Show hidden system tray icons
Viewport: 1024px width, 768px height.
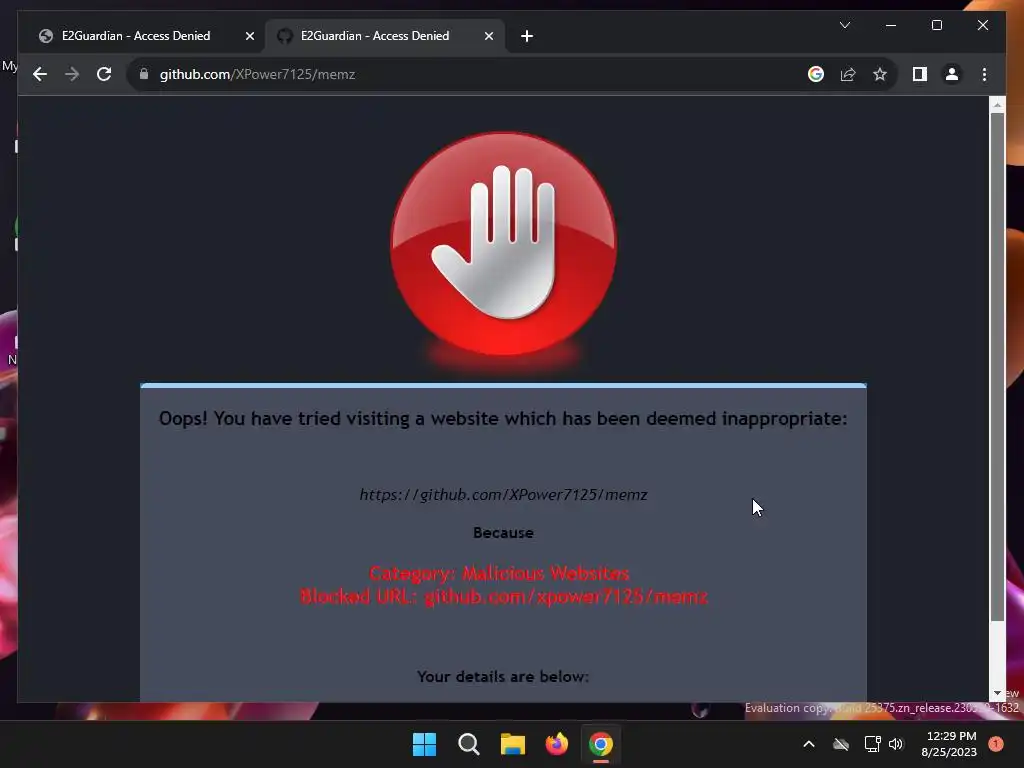(808, 744)
